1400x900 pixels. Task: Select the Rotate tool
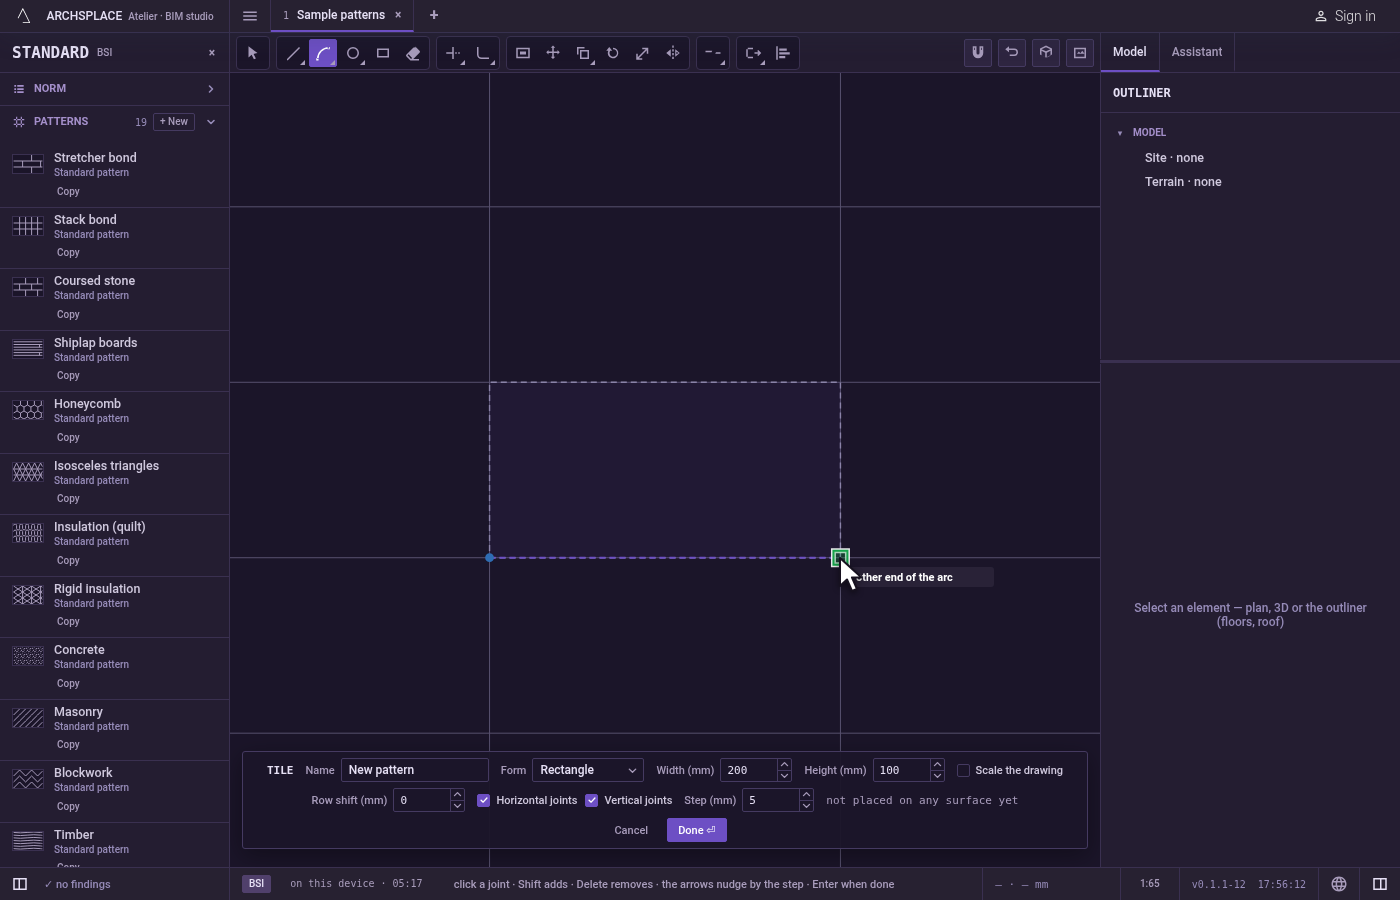(x=612, y=53)
